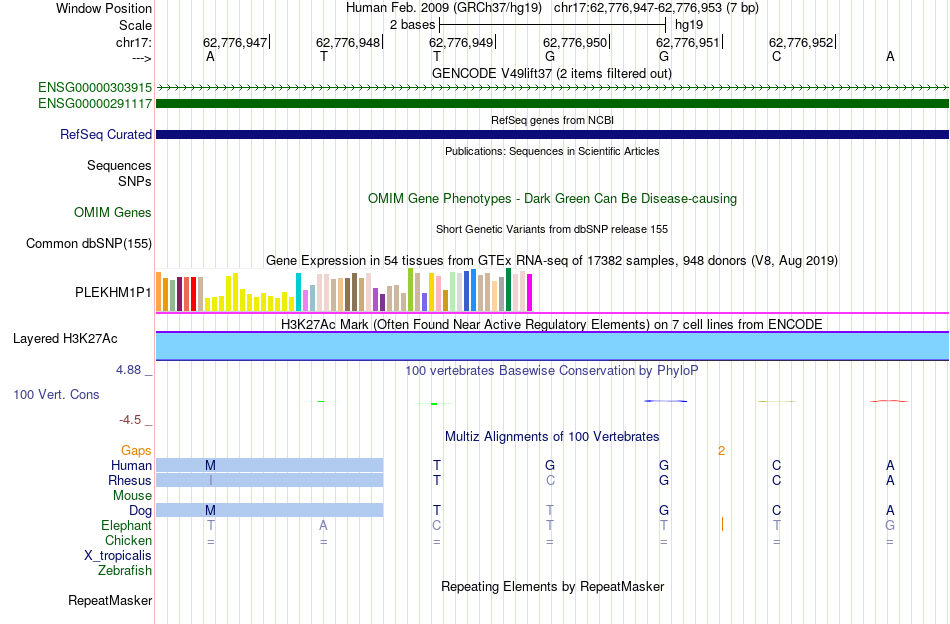The width and height of the screenshot is (950, 624).
Task: Click the hg19 label beside the scale bar
Action: pos(689,25)
